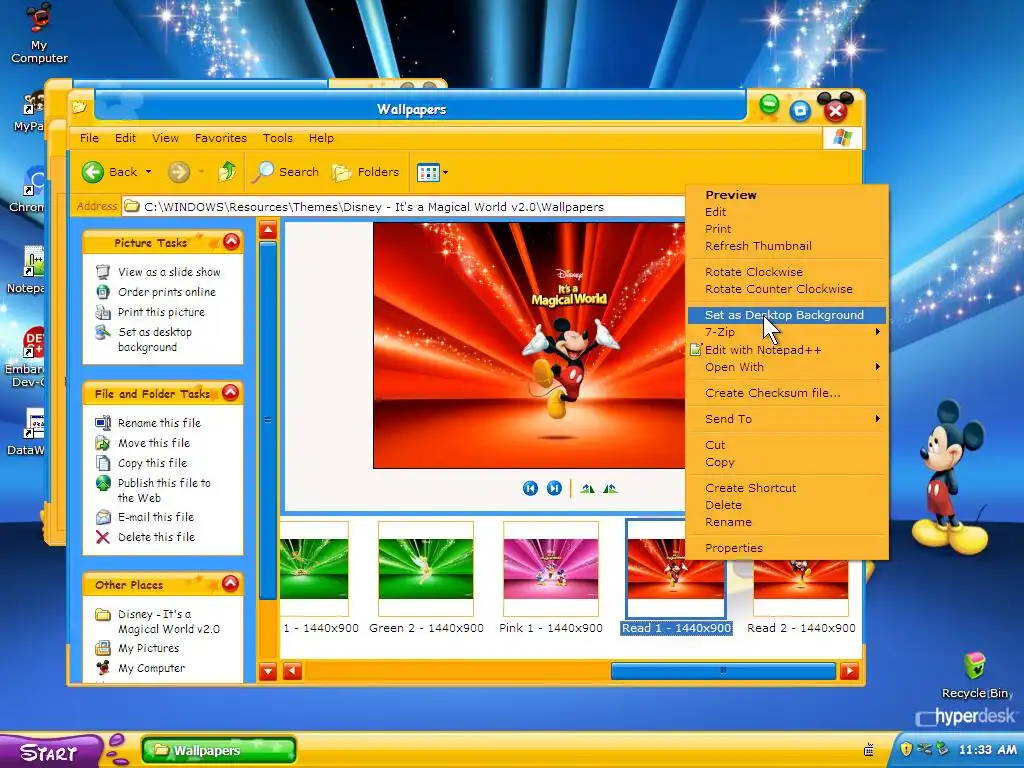Viewport: 1024px width, 768px height.
Task: Open the Favorites menu
Action: 221,138
